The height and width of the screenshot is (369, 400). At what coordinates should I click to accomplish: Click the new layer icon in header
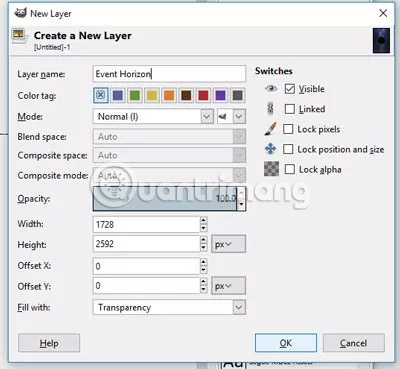pyautogui.click(x=19, y=36)
